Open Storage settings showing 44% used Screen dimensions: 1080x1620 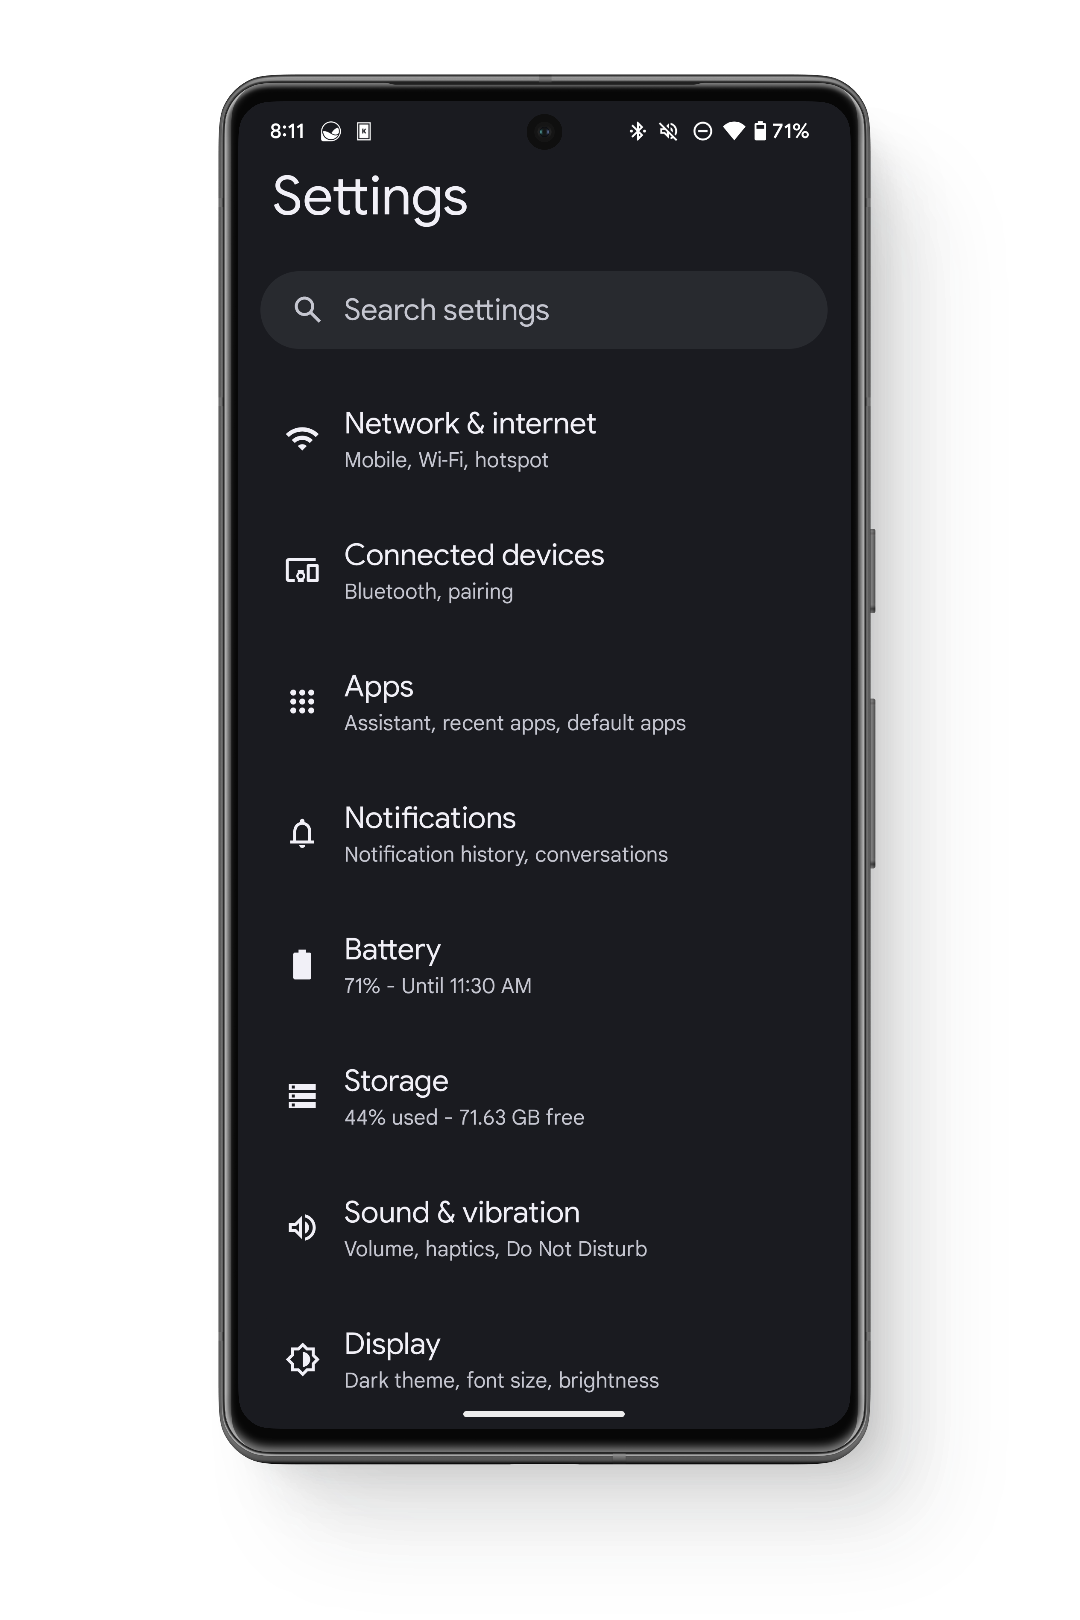[464, 1098]
